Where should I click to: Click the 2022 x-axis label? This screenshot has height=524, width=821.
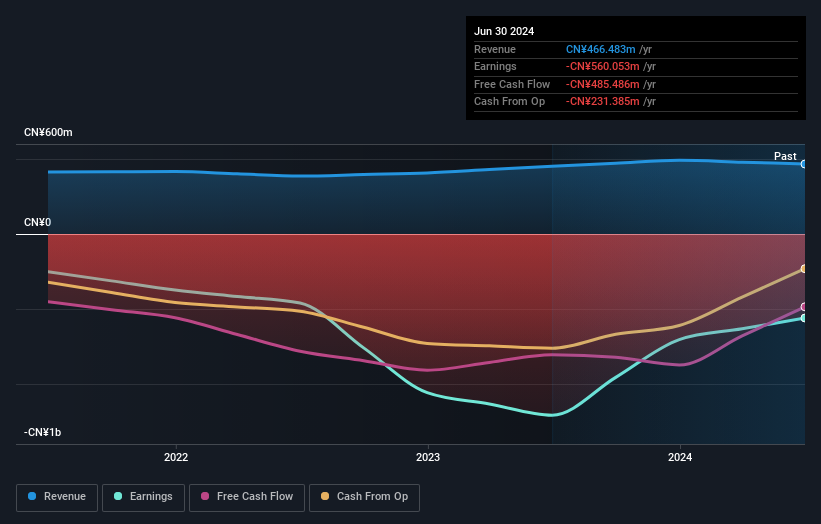tap(176, 458)
